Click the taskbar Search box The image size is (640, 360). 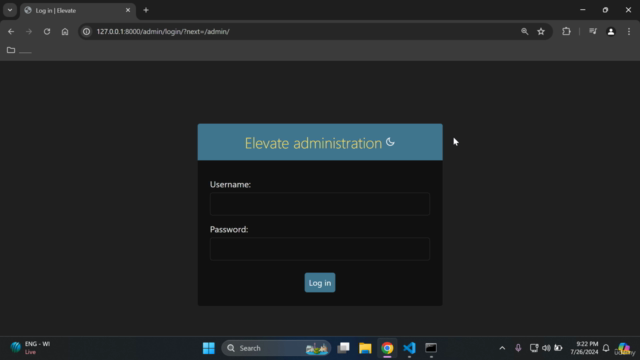(276, 348)
